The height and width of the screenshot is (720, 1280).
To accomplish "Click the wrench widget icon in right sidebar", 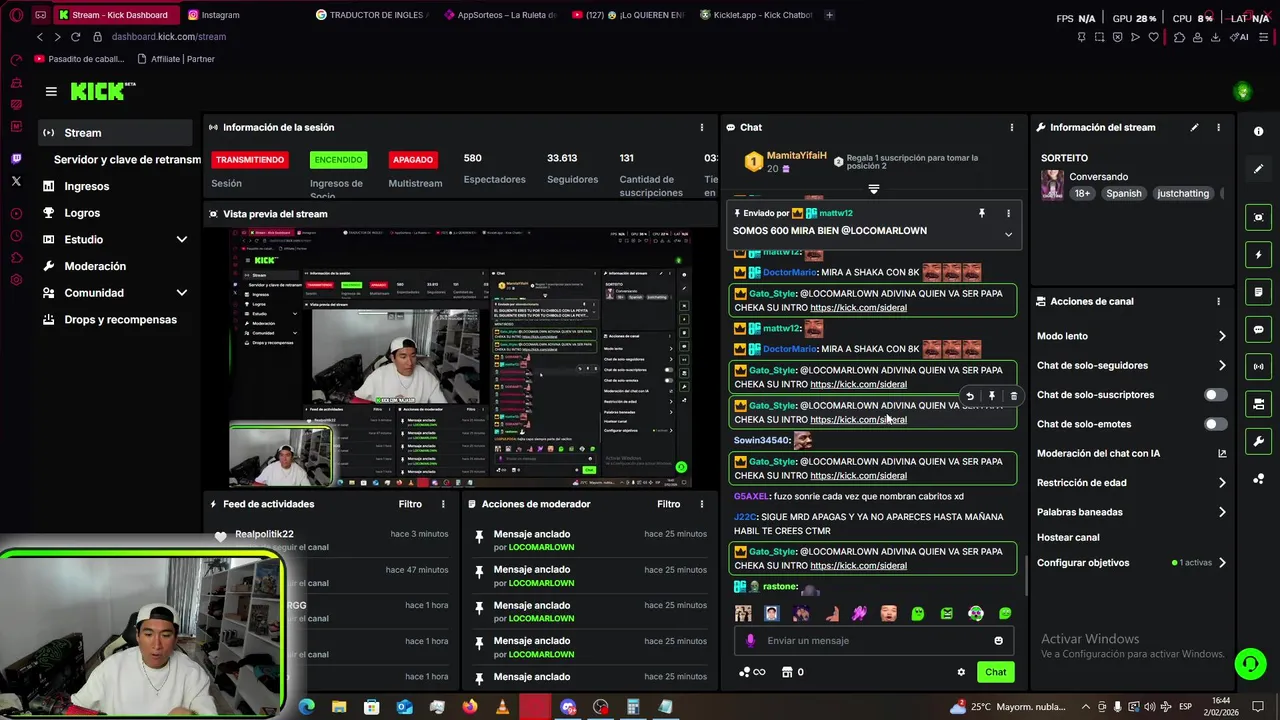I will pos(1258,441).
